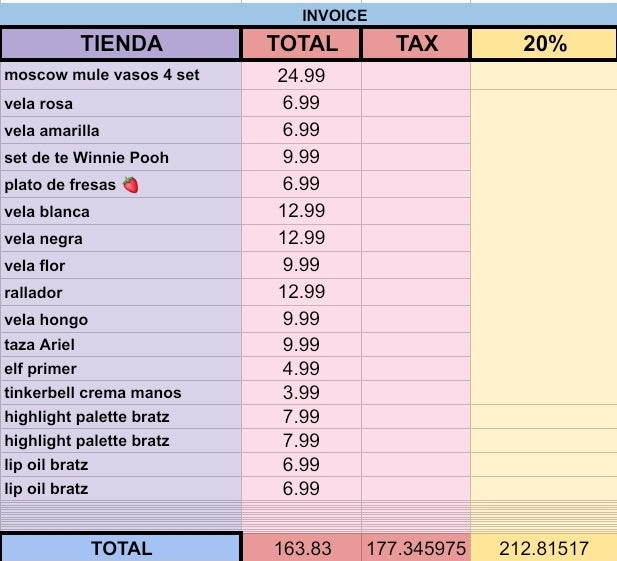
Task: Select the rallador item cell
Action: [121, 293]
